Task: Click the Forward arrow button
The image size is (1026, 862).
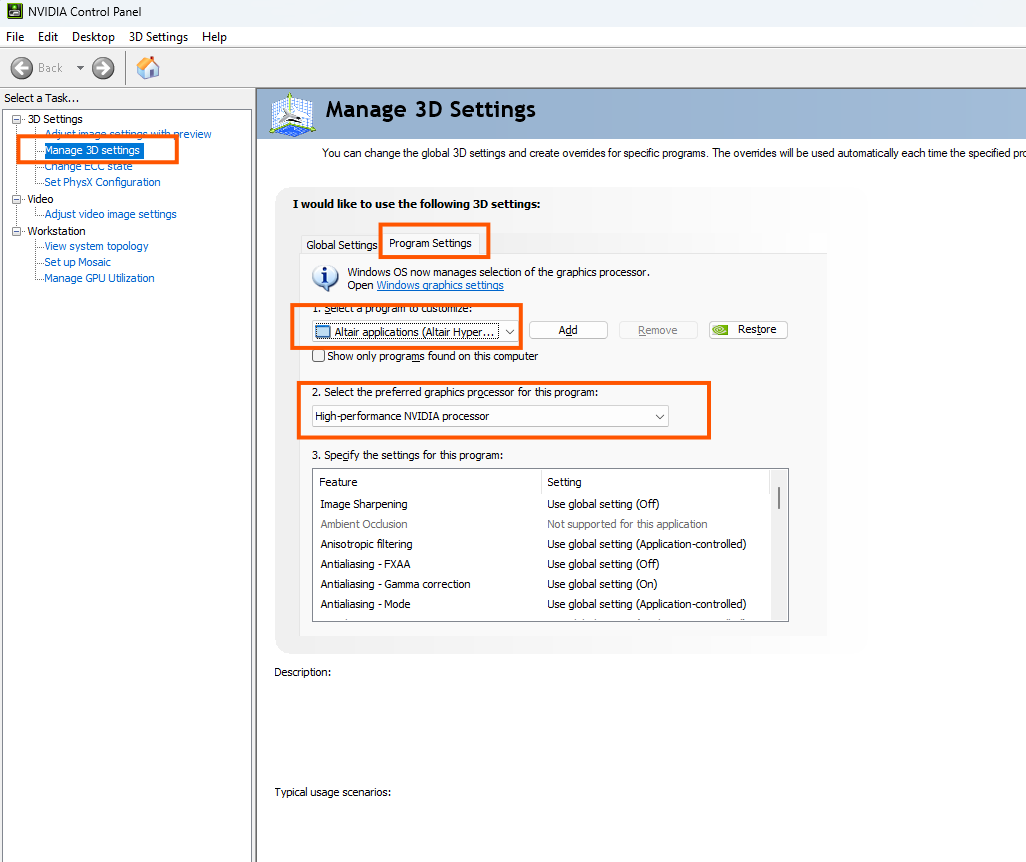Action: click(103, 67)
